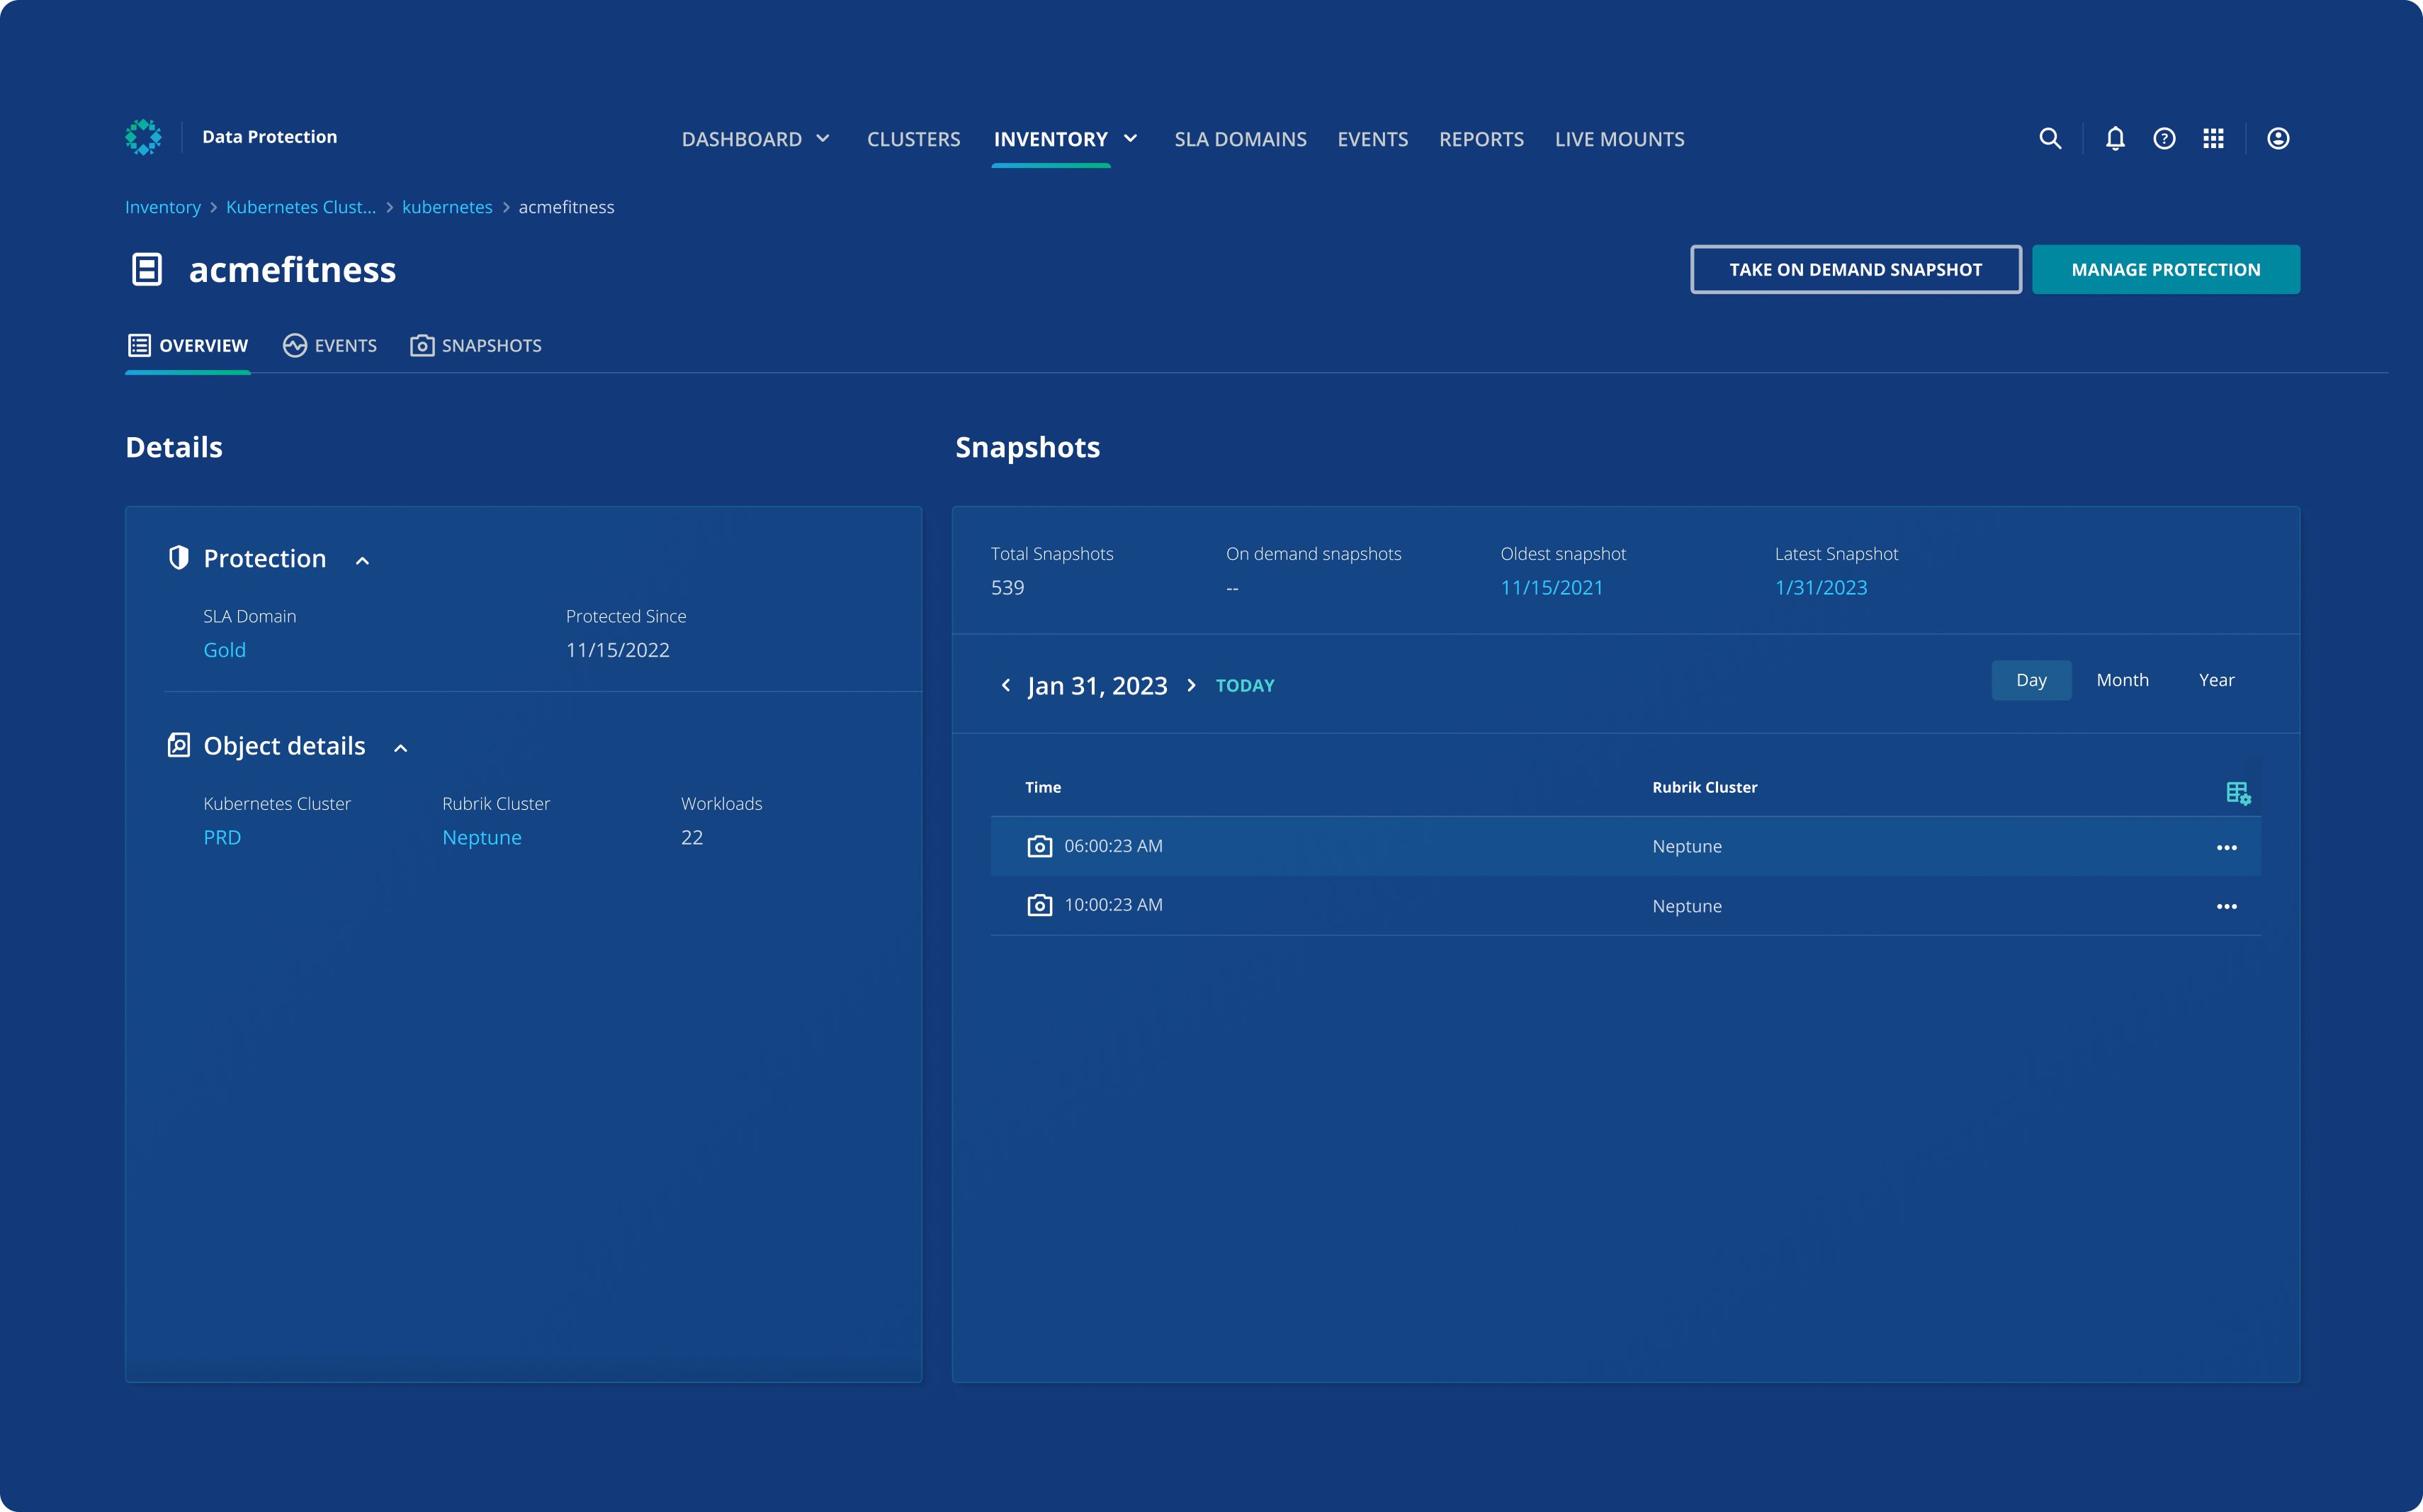Open the Reports nav item
The height and width of the screenshot is (1512, 2423).
point(1481,139)
